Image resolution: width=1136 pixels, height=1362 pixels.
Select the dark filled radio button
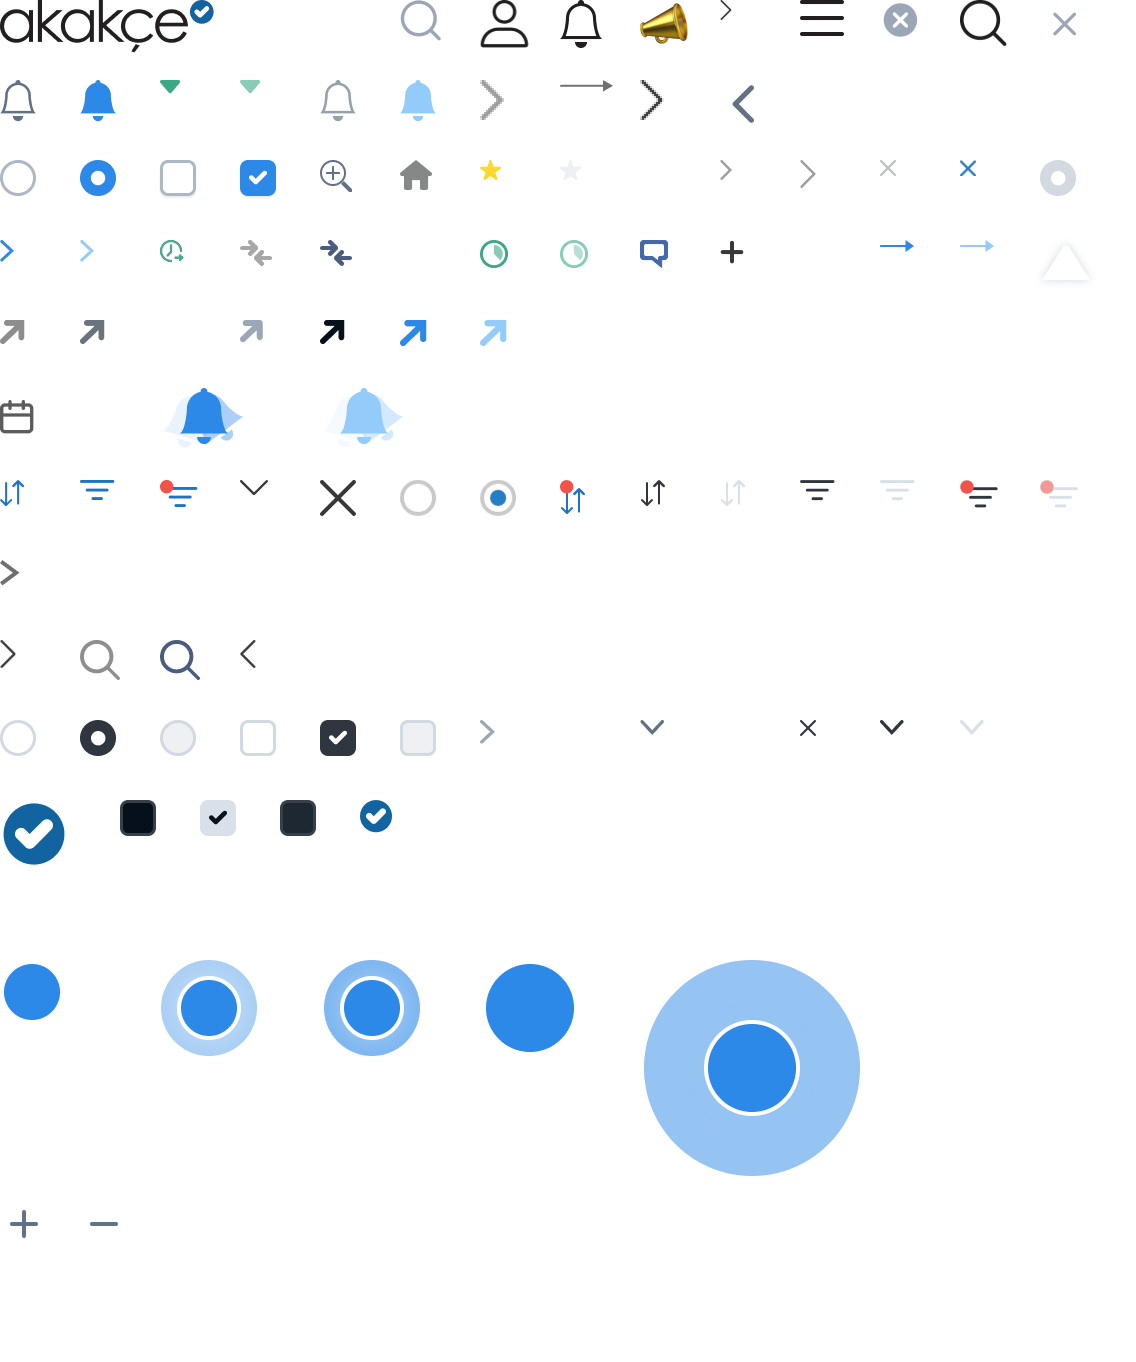pyautogui.click(x=98, y=738)
